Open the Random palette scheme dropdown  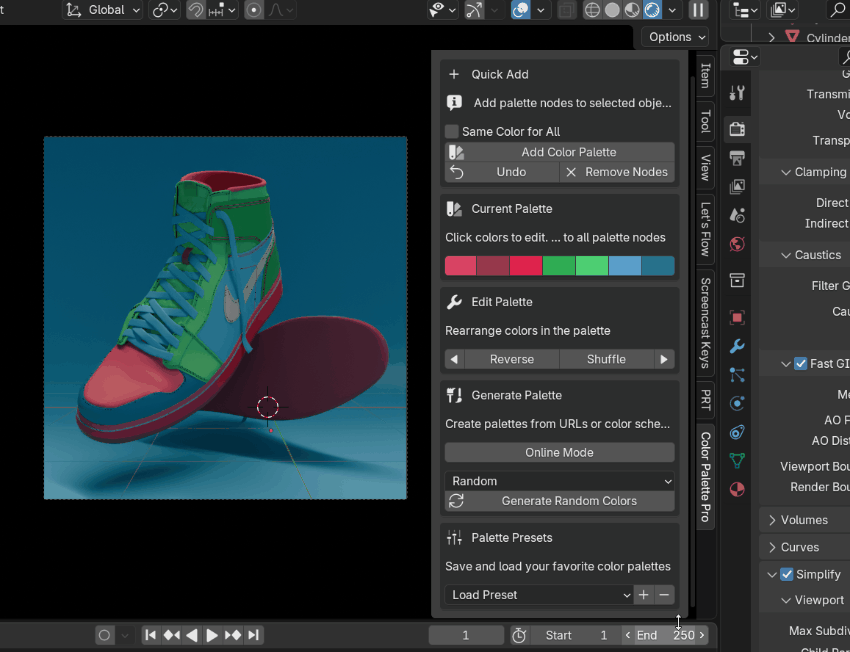click(559, 481)
